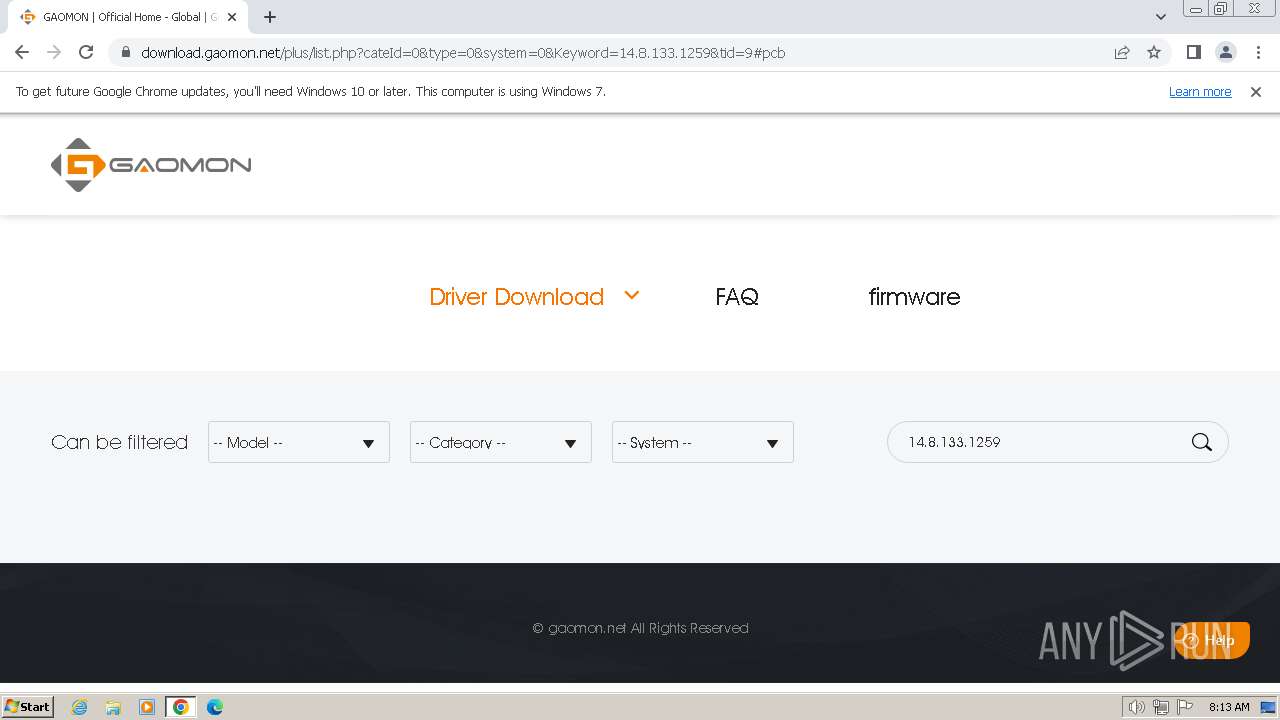Dismiss the Chrome update notification bar
Viewport: 1280px width, 720px height.
[1256, 91]
